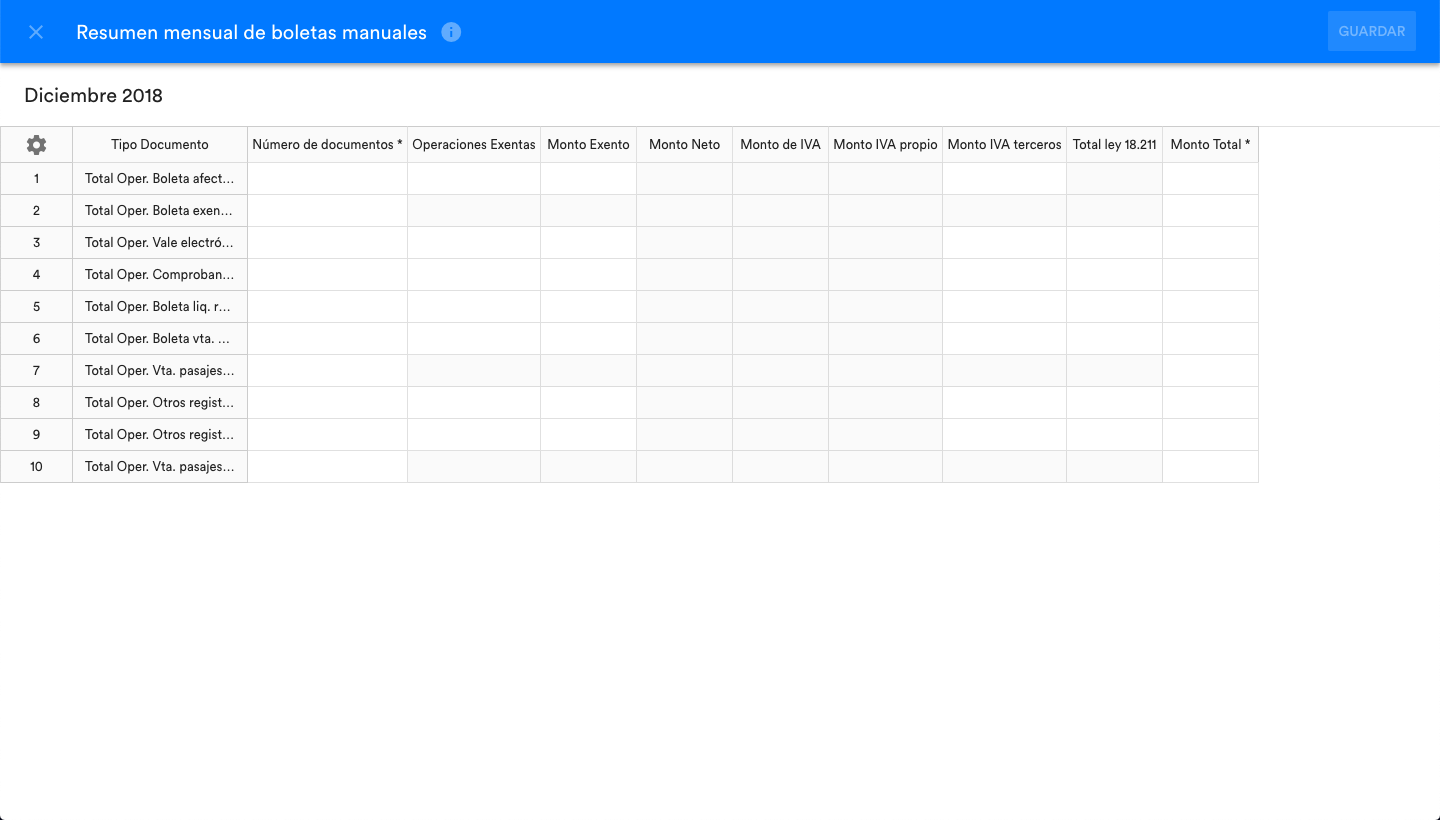The width and height of the screenshot is (1440, 820).
Task: Click Monto IVA terceros cell in row 5
Action: click(1004, 307)
